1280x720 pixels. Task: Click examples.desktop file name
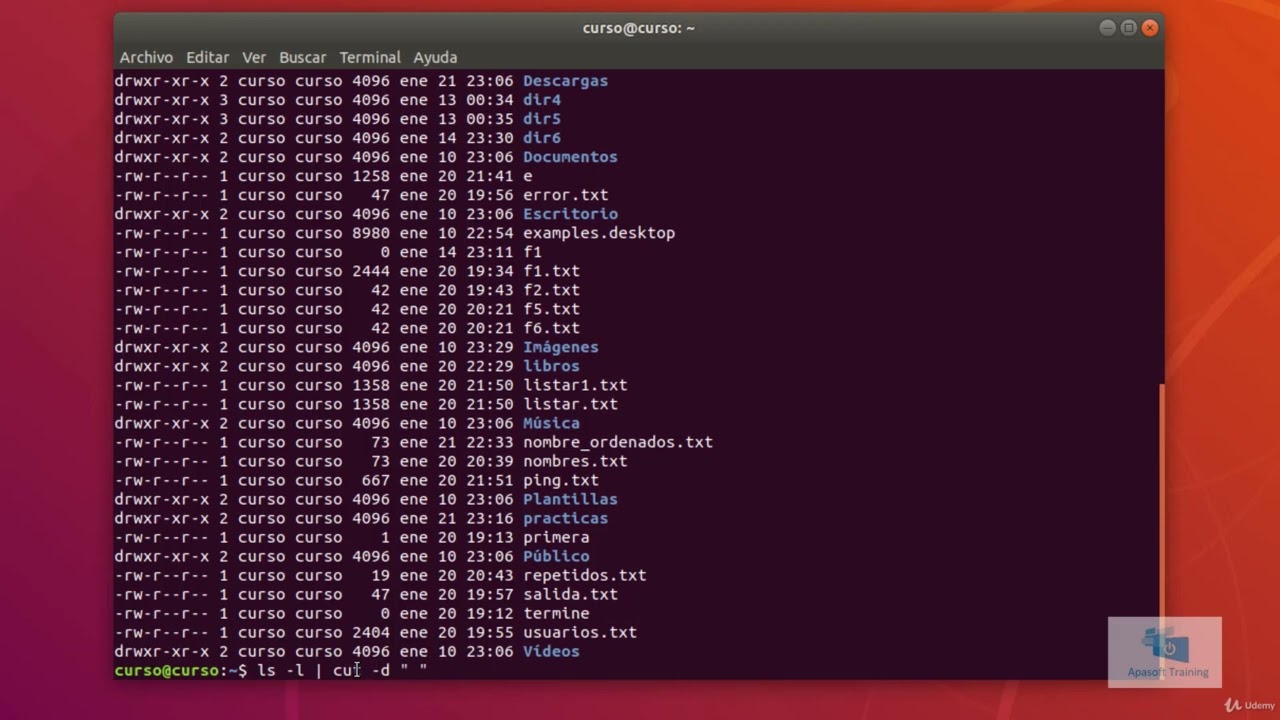point(599,233)
